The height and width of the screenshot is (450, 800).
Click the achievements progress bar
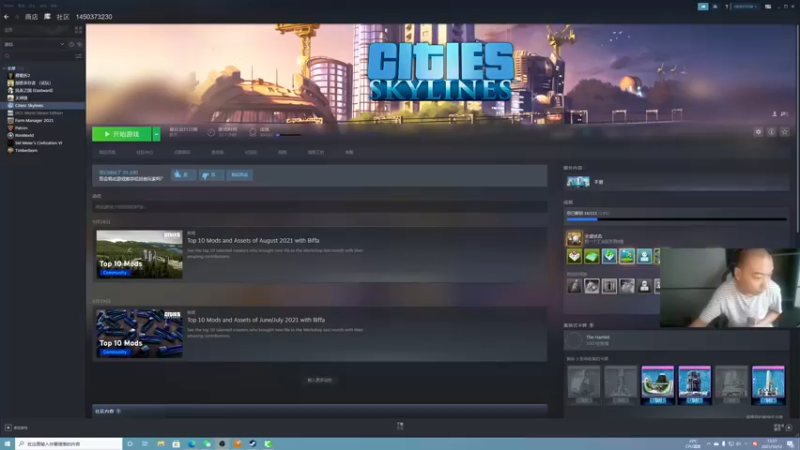coord(676,219)
